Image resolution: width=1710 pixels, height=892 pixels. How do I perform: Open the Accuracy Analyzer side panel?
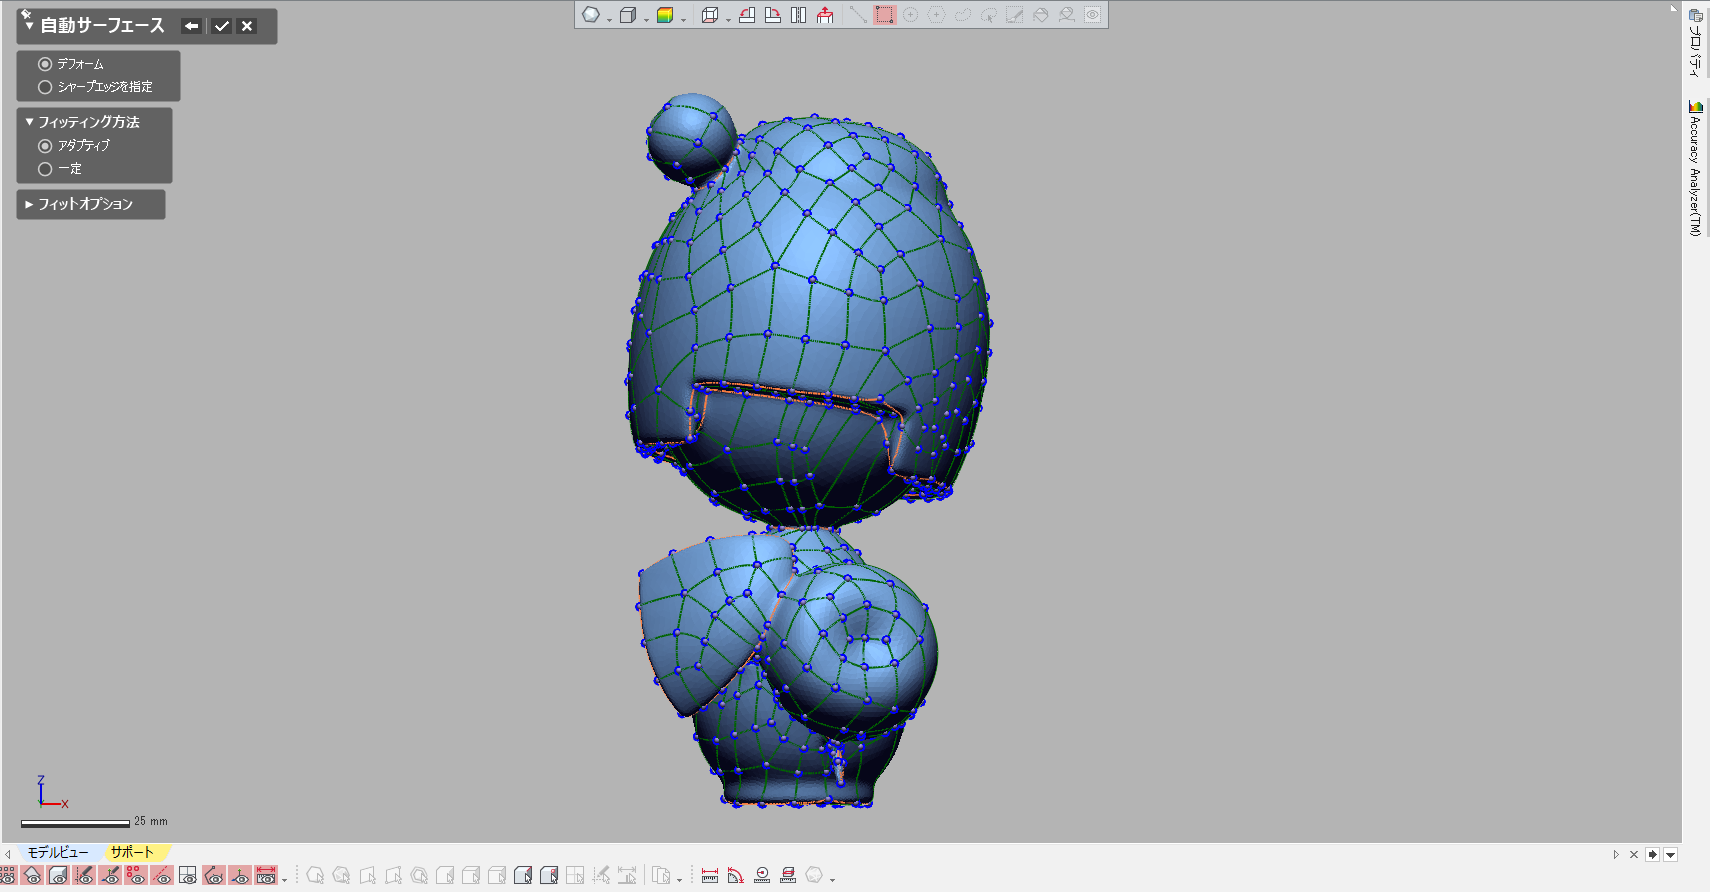click(1695, 168)
